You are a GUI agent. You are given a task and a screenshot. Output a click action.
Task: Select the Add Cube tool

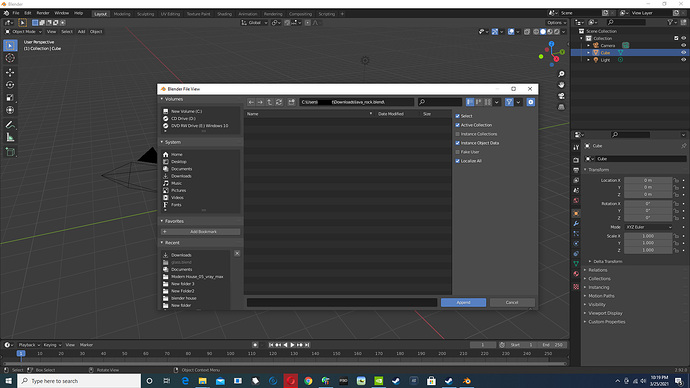[10, 152]
